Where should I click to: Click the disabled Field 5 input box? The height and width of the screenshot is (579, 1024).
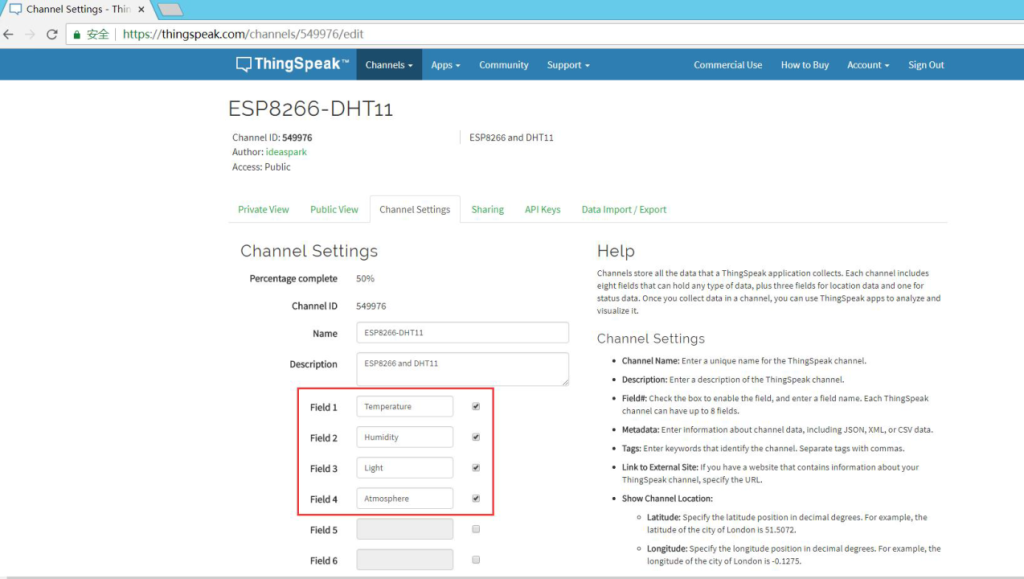(405, 529)
